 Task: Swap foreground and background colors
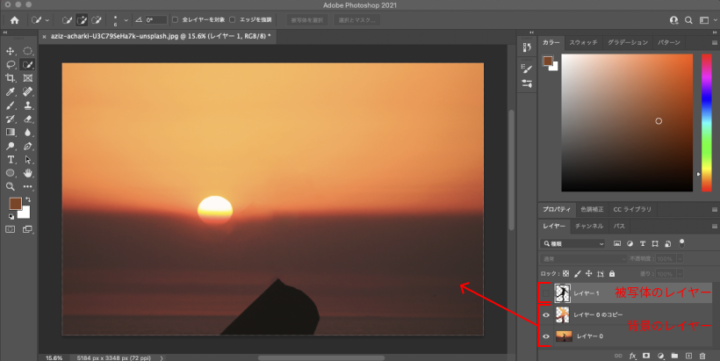pos(28,200)
